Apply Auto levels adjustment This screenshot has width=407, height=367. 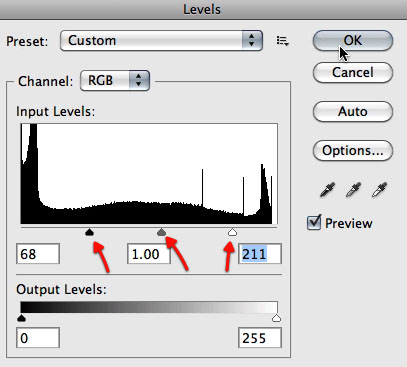coord(353,111)
